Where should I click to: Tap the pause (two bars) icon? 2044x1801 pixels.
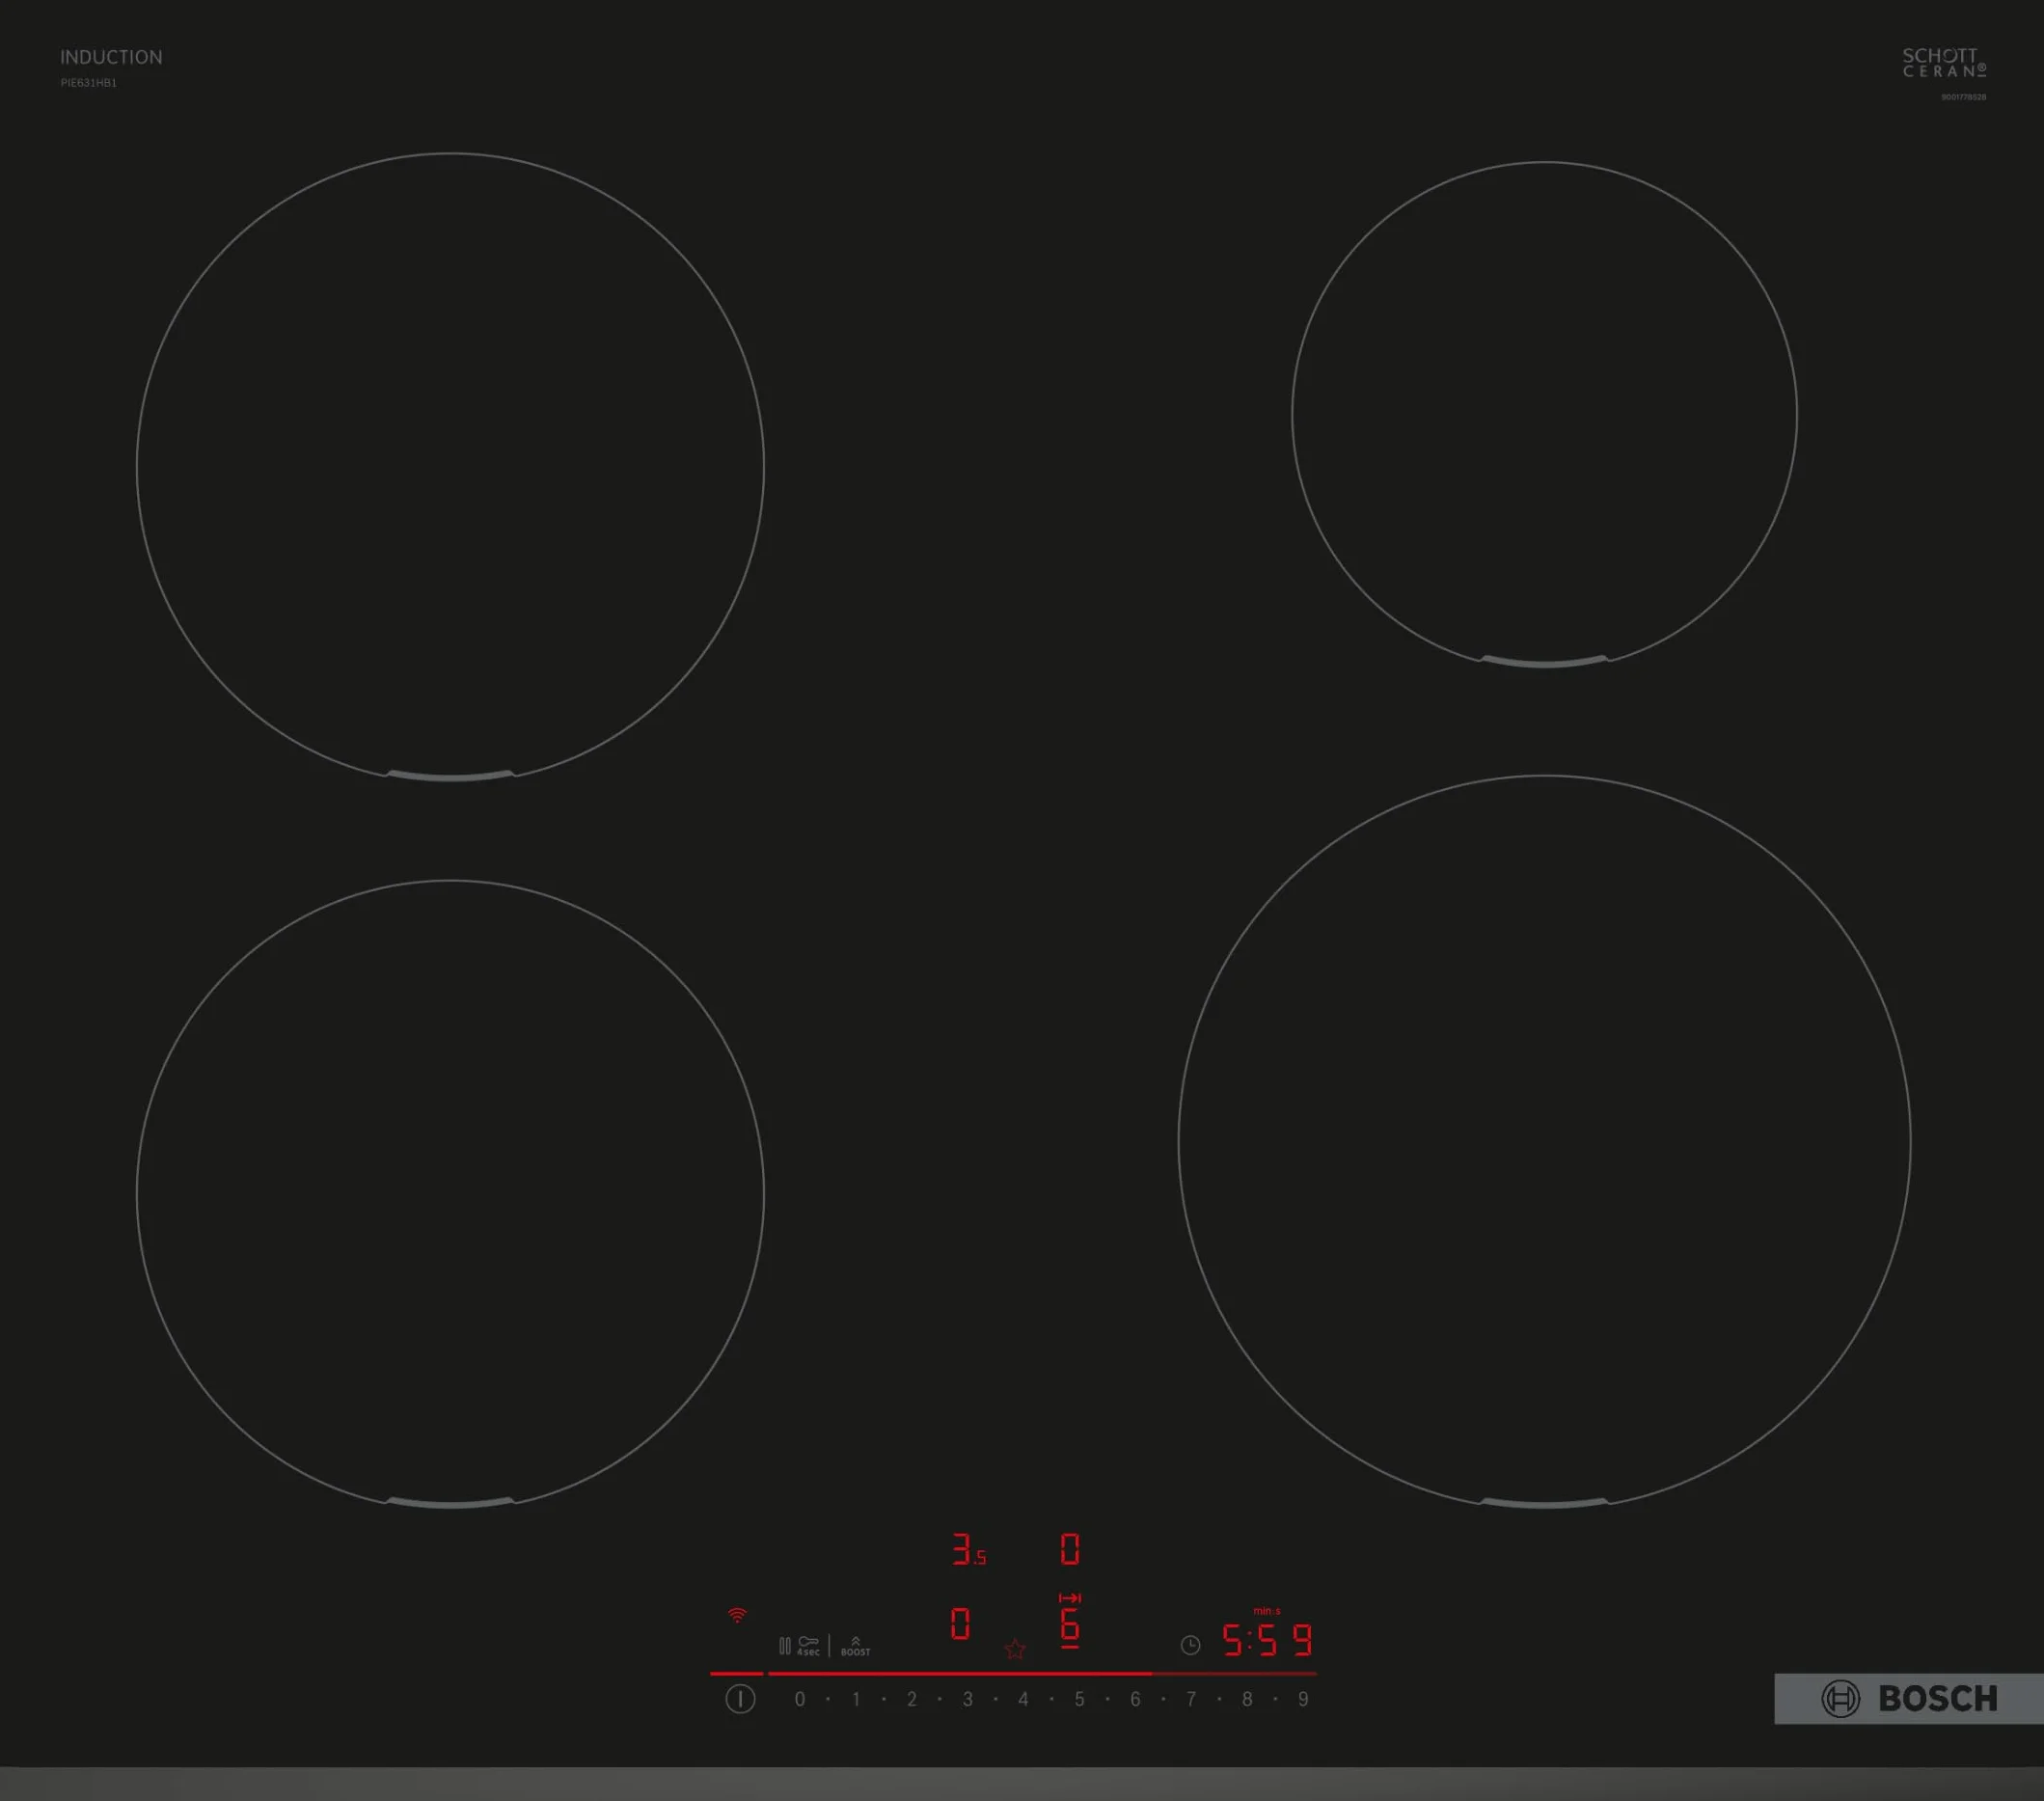coord(785,1645)
